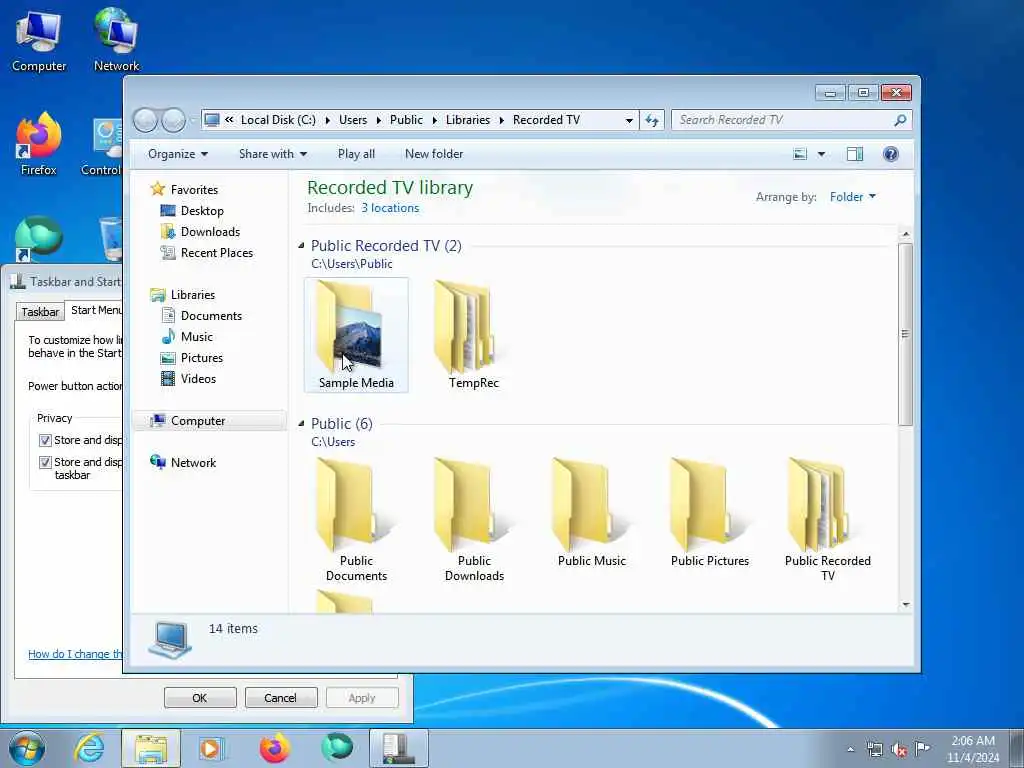This screenshot has width=1024, height=768.
Task: Click Libraries in the address breadcrumb
Action: tap(468, 120)
